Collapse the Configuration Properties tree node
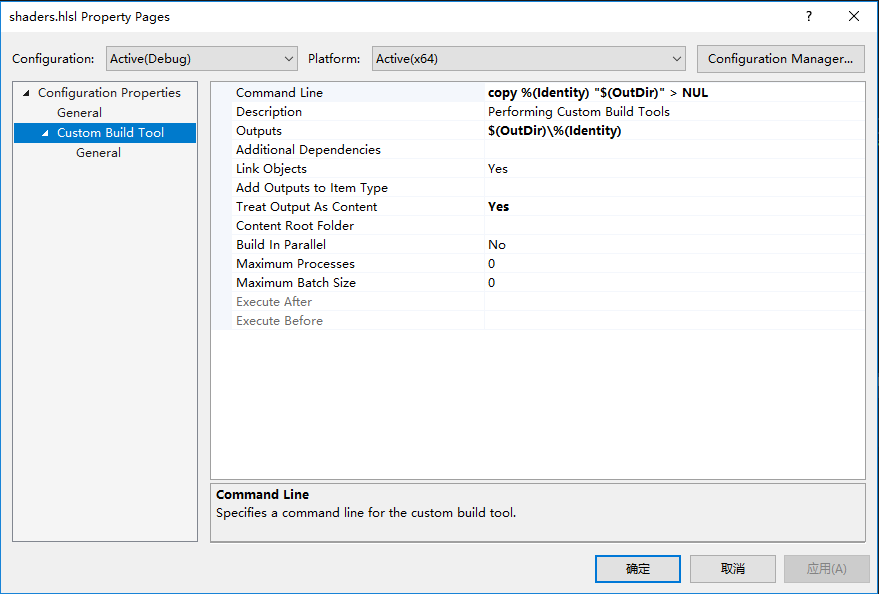Image resolution: width=879 pixels, height=594 pixels. 26,93
